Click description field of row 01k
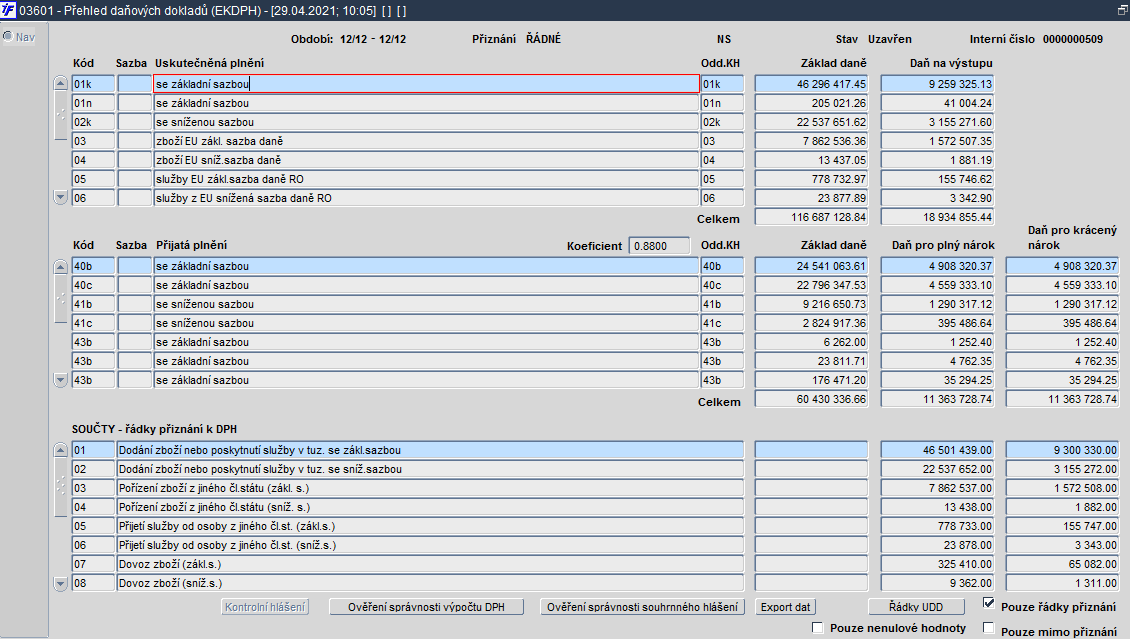The width and height of the screenshot is (1130, 639). 426,84
